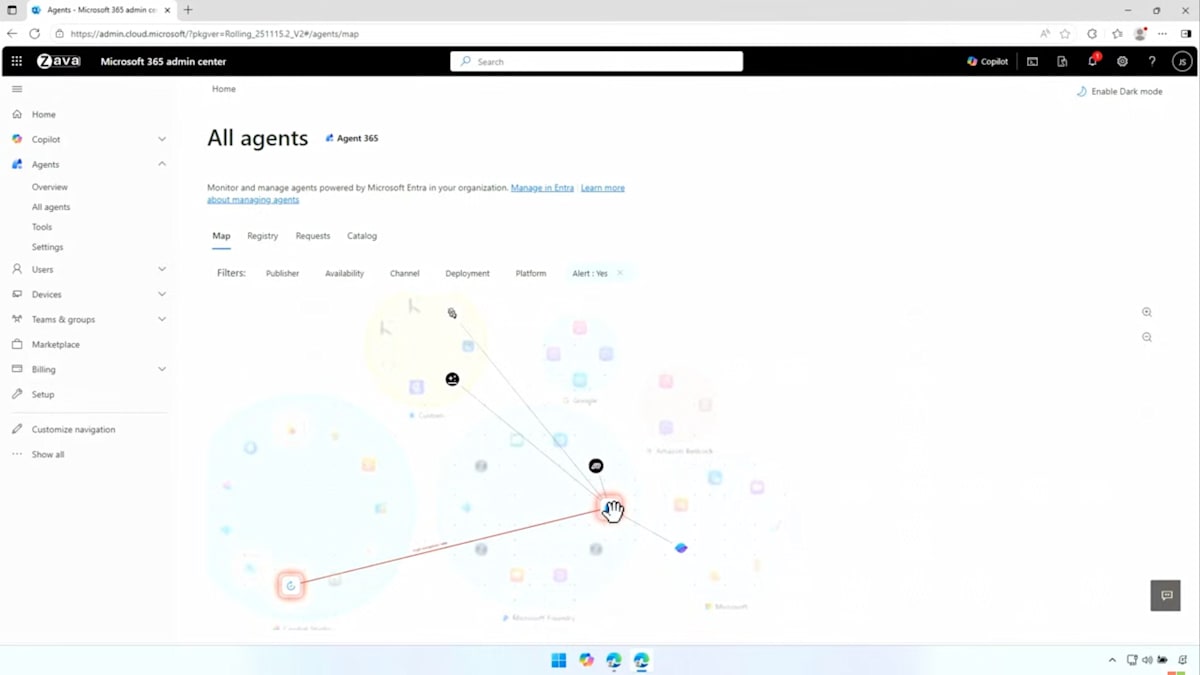This screenshot has width=1200, height=675.
Task: Refresh the page in the browser
Action: coord(34,33)
